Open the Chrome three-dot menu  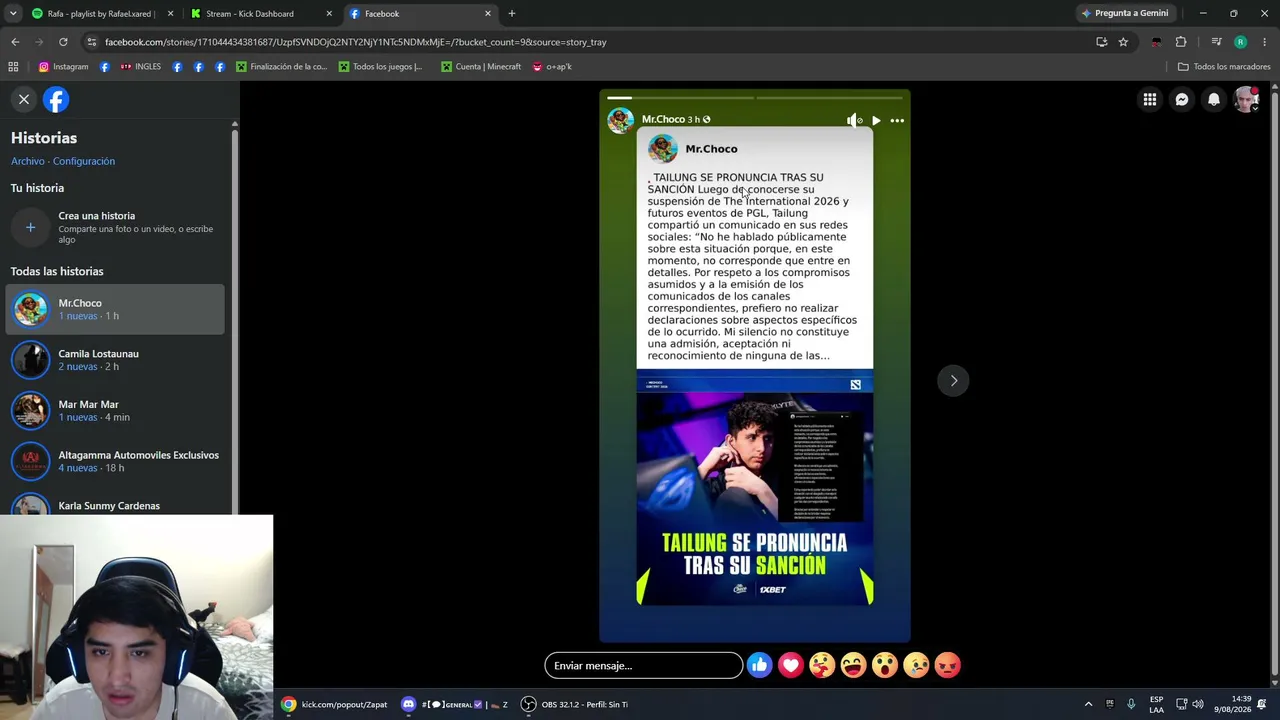(1265, 42)
